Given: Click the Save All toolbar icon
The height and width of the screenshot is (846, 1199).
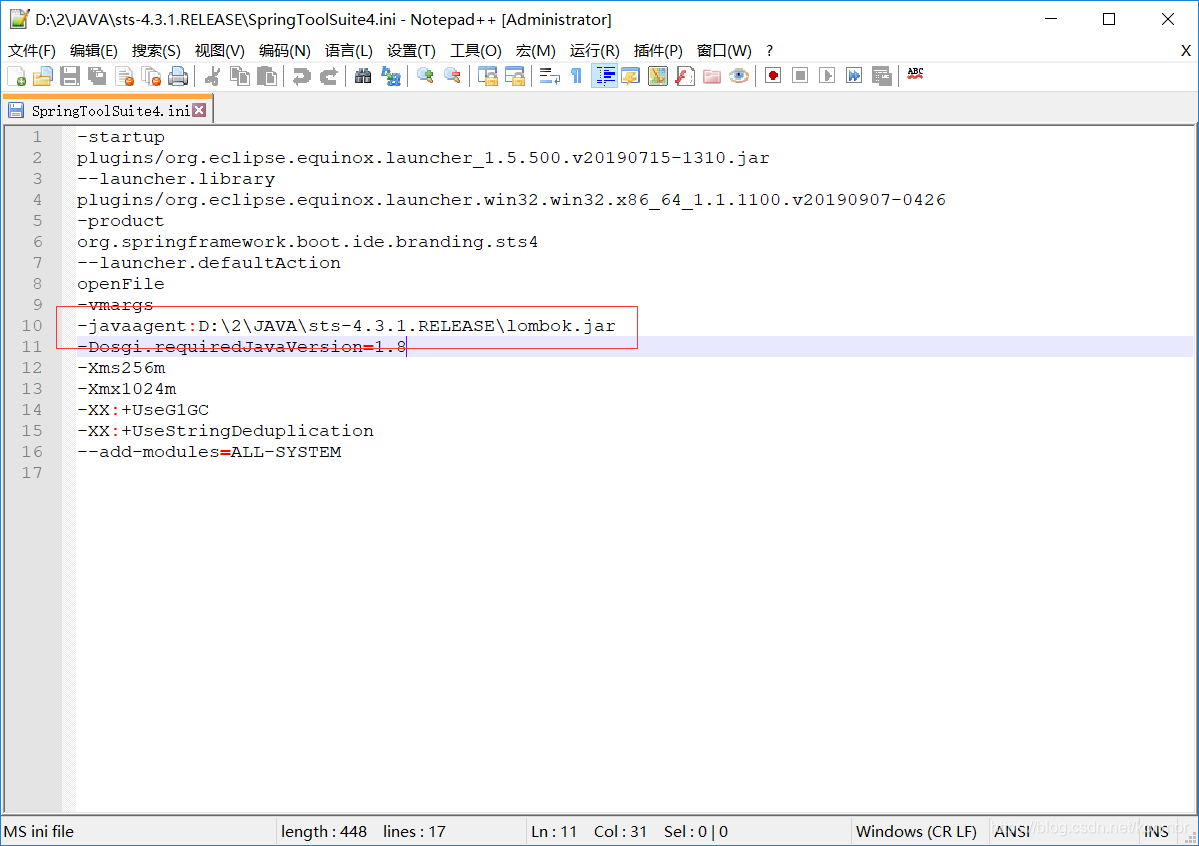Looking at the screenshot, I should pyautogui.click(x=97, y=76).
